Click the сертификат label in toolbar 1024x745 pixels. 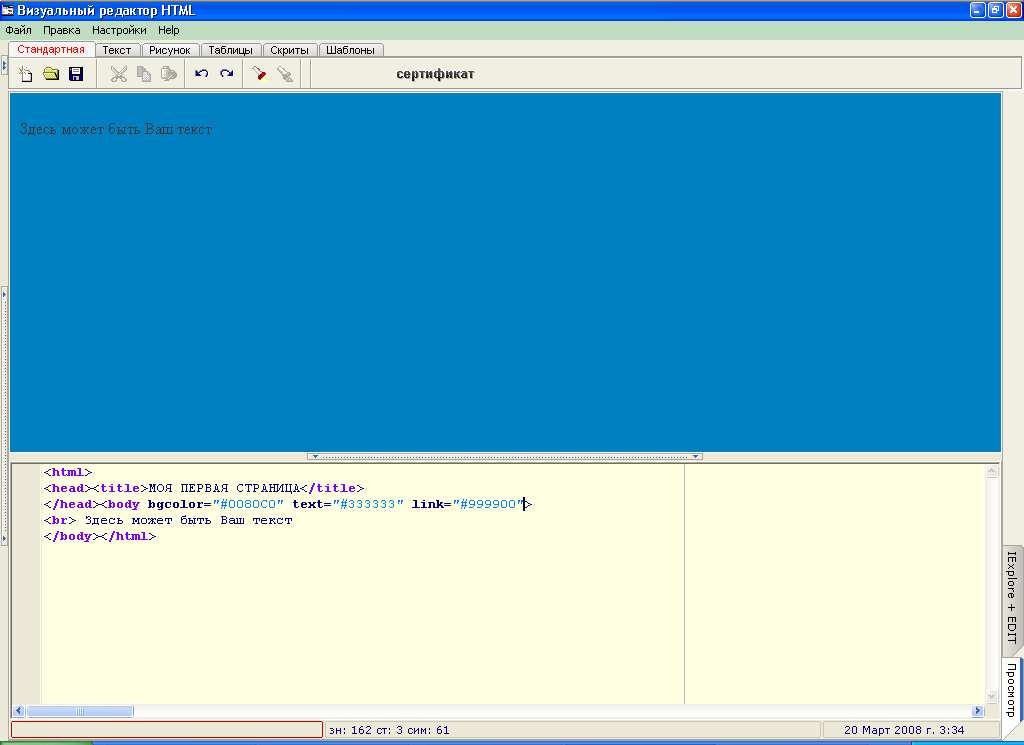tap(435, 74)
